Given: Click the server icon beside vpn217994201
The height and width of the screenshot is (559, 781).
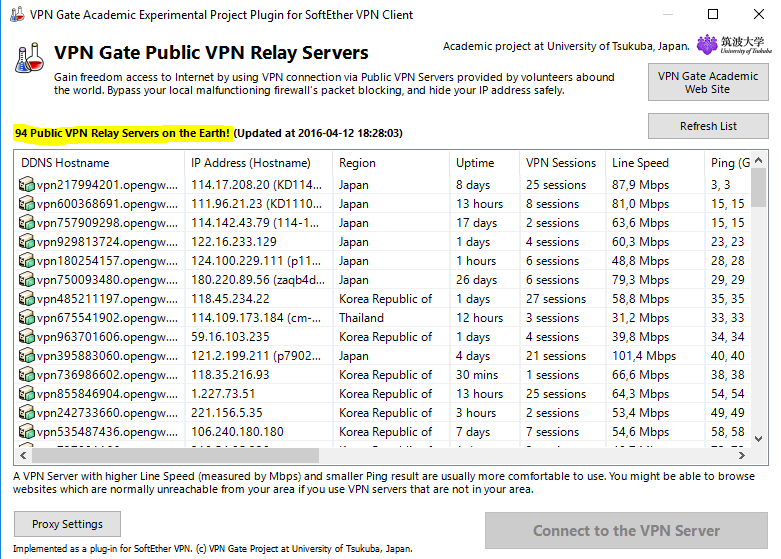Looking at the screenshot, I should point(26,185).
